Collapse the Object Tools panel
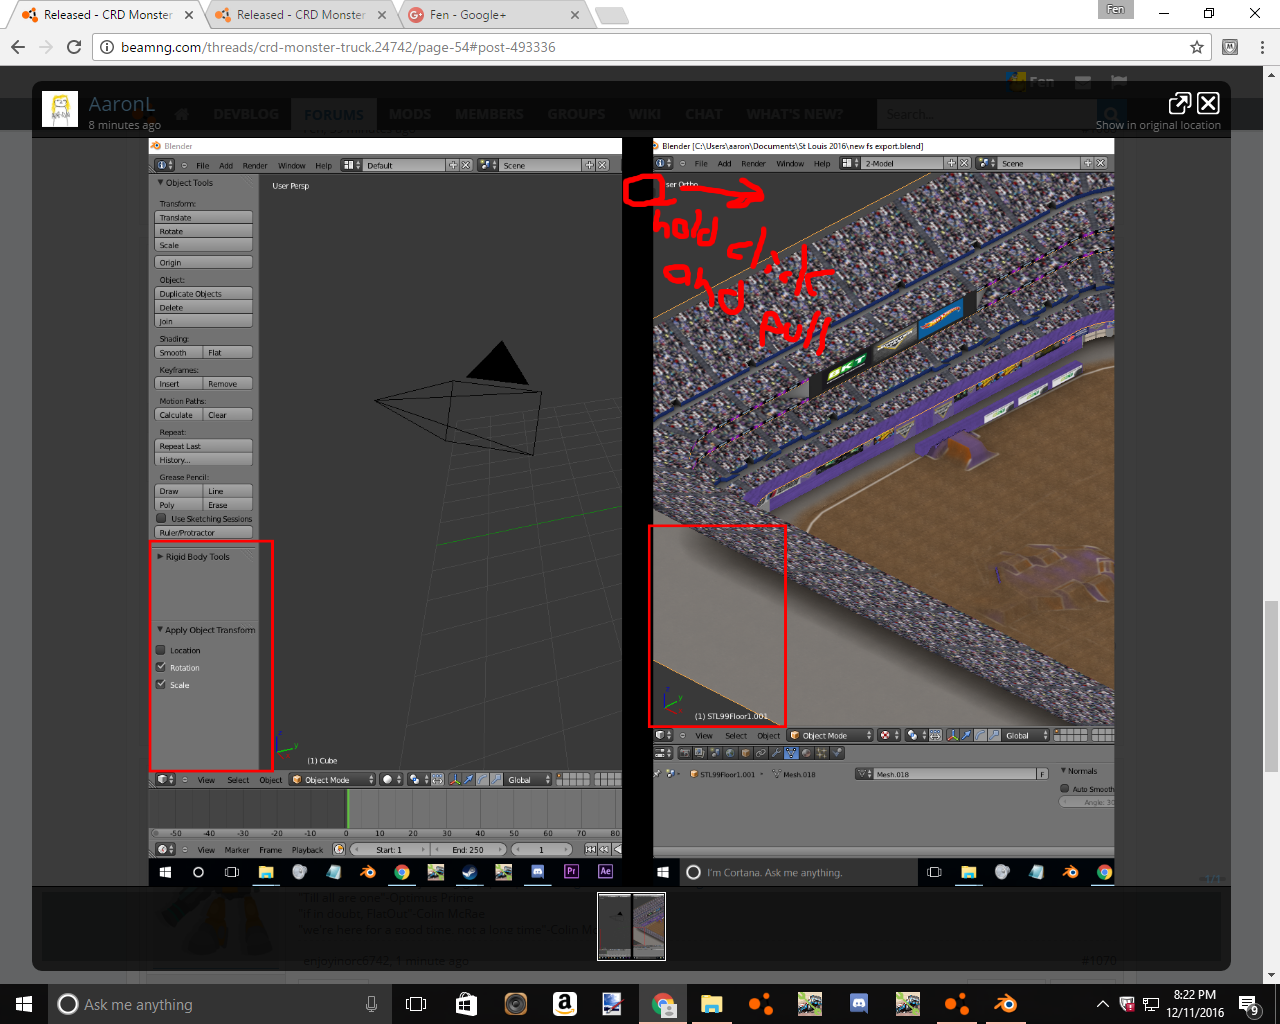 pyautogui.click(x=160, y=182)
